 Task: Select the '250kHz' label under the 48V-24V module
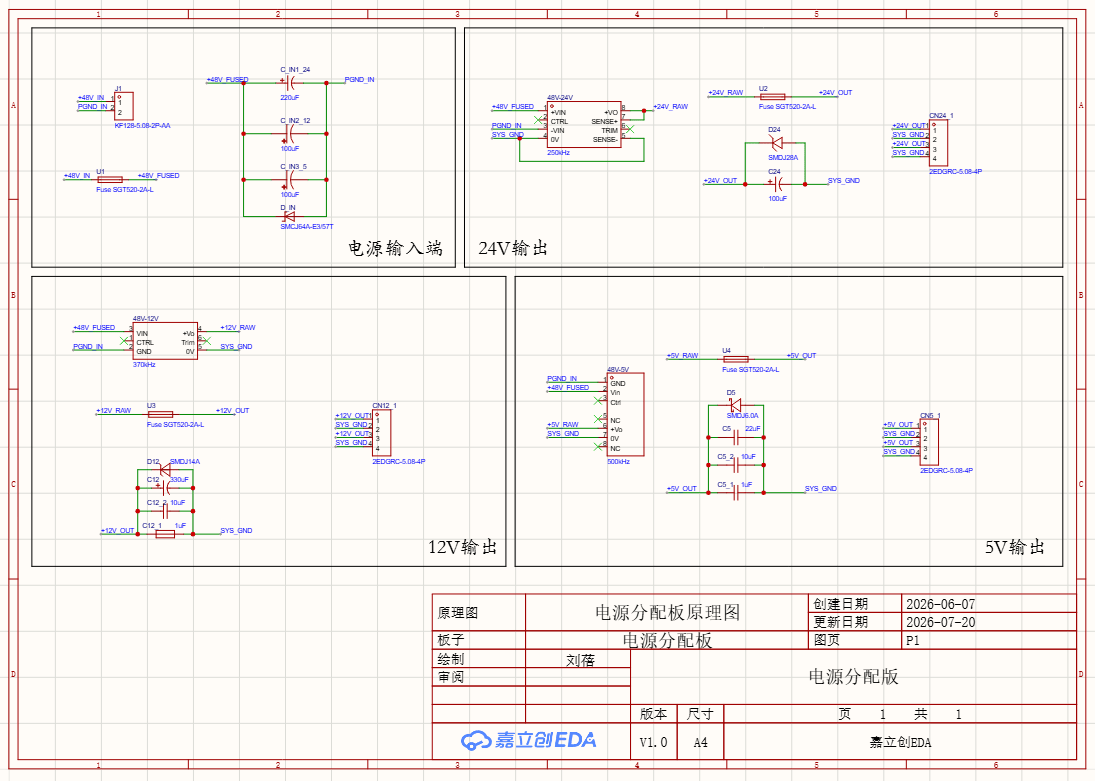point(559,152)
